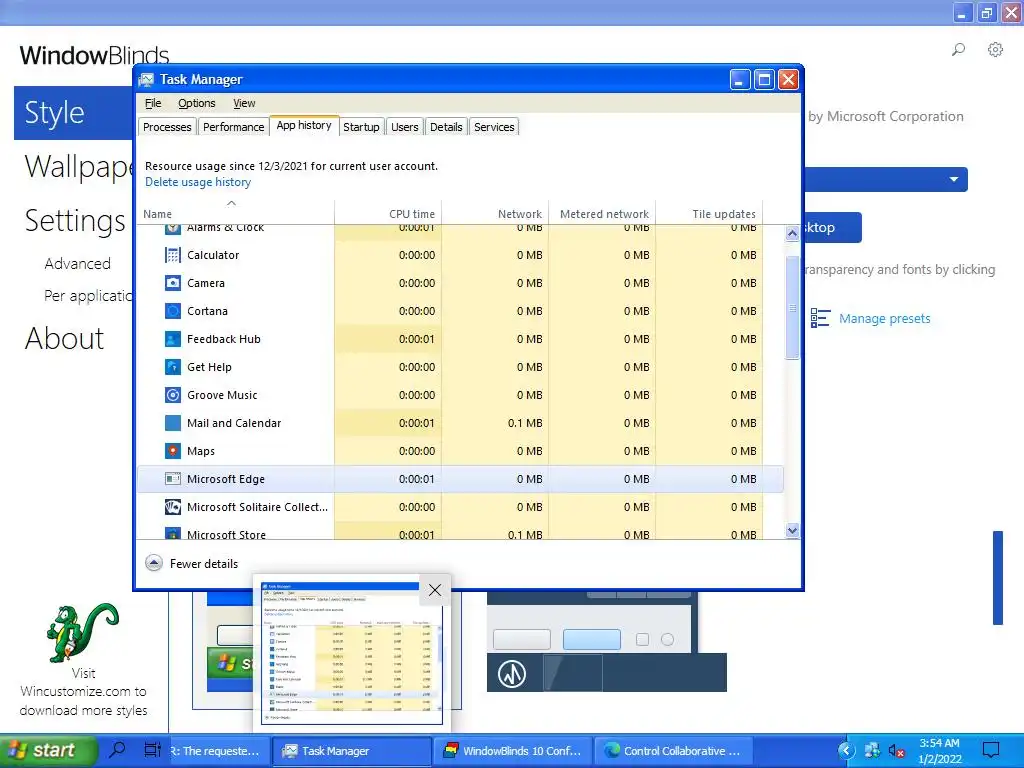Click the heartbeat monitor icon in preview

(512, 673)
